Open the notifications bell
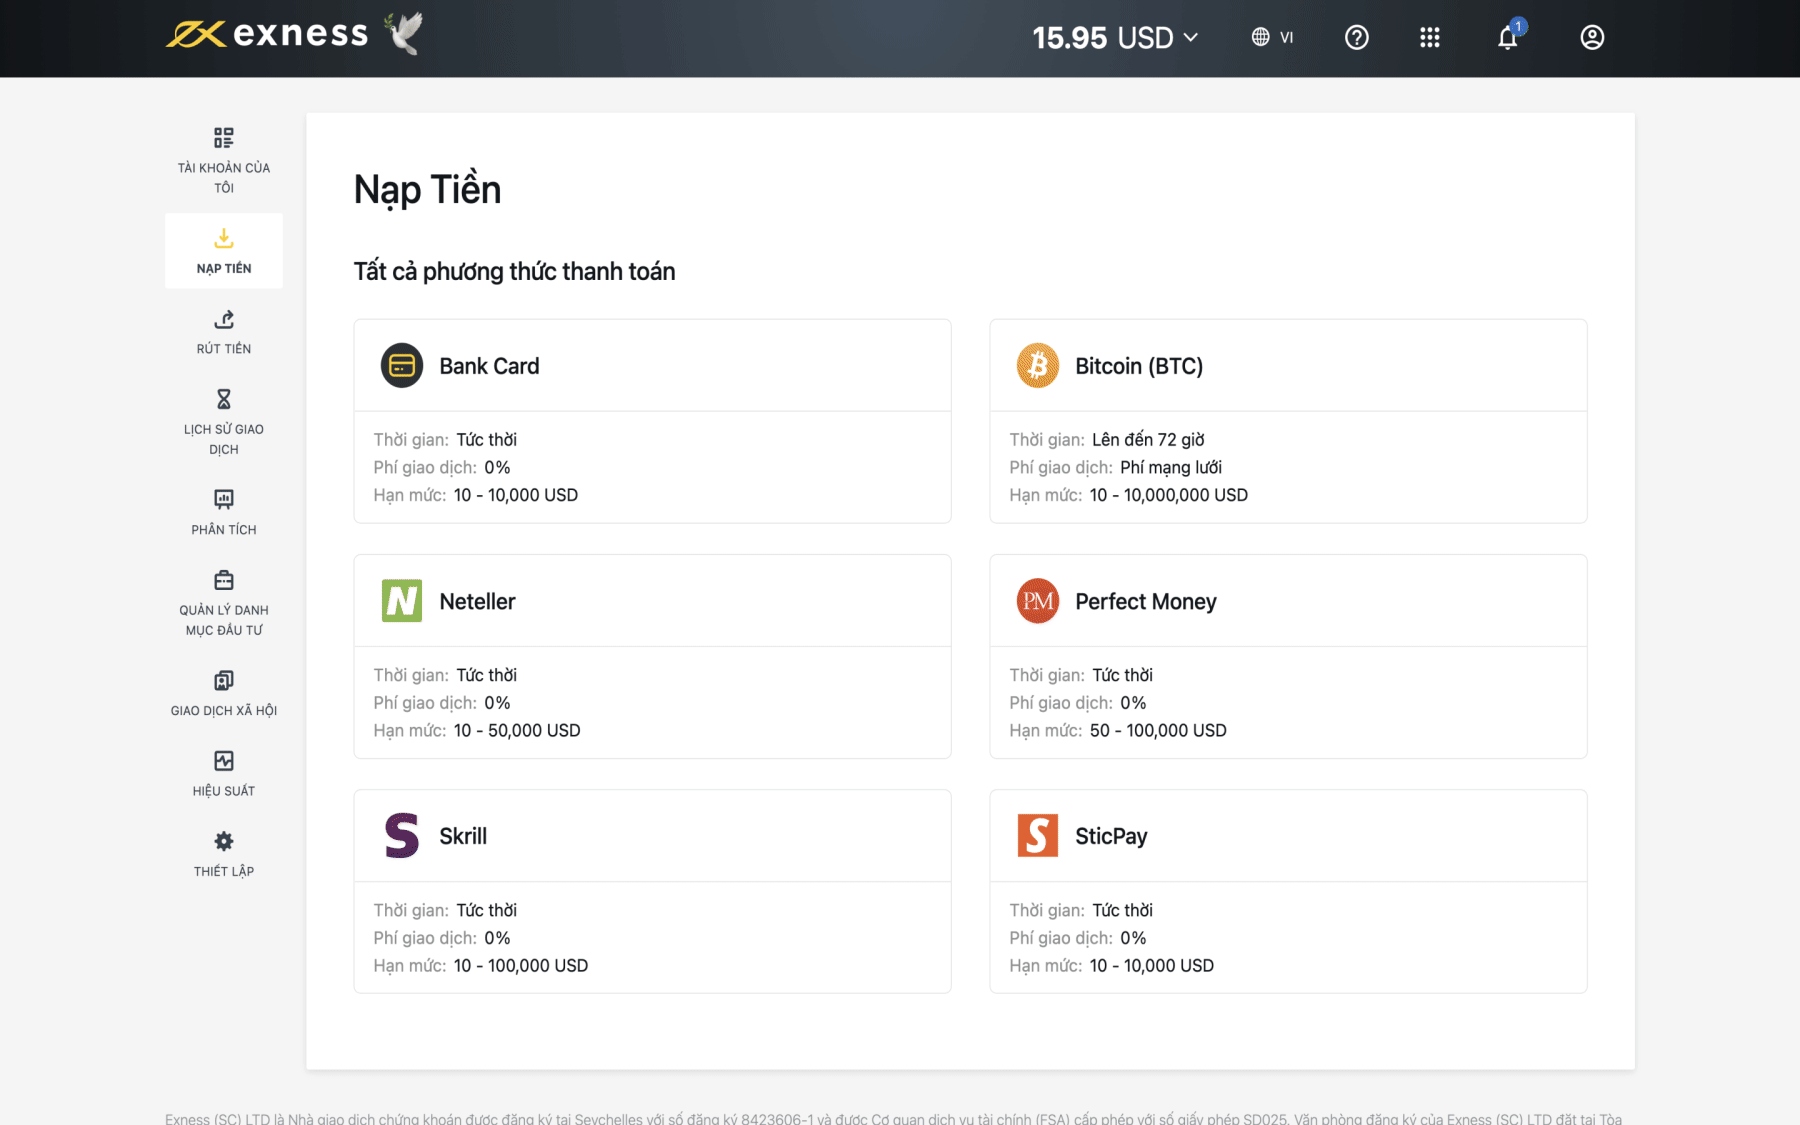The image size is (1800, 1125). tap(1508, 38)
